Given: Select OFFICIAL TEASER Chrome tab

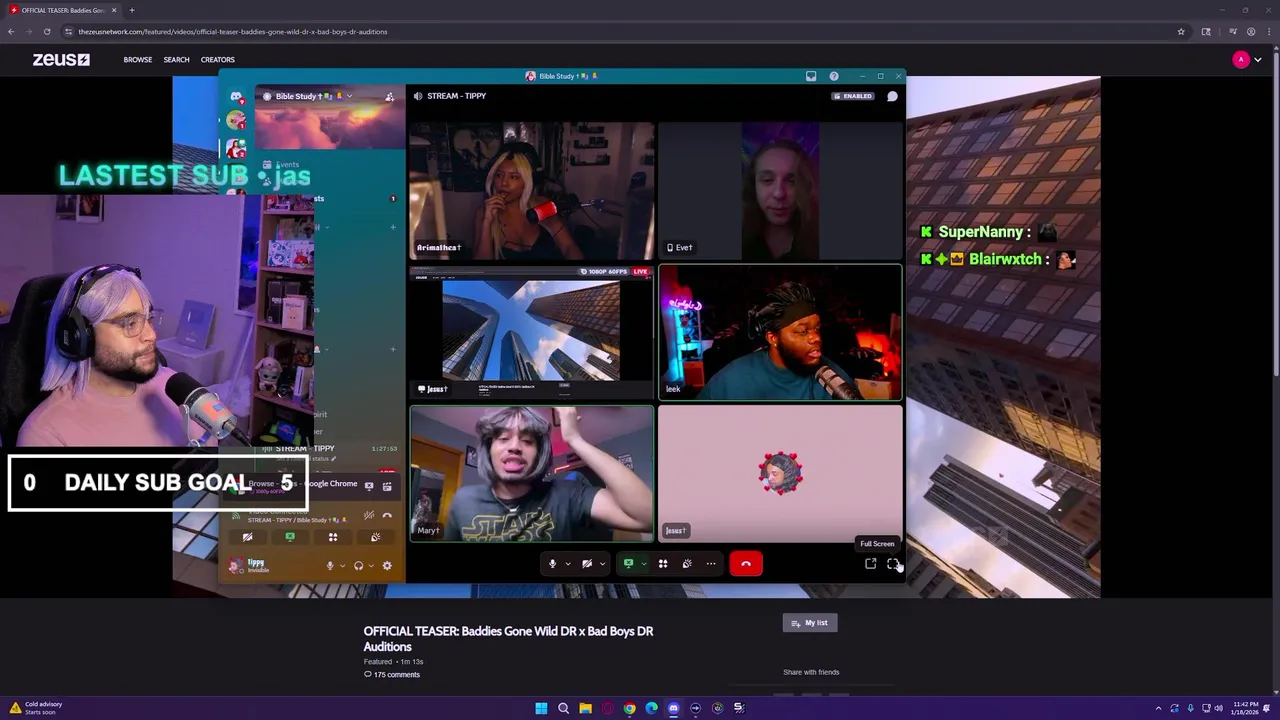Looking at the screenshot, I should pos(63,10).
